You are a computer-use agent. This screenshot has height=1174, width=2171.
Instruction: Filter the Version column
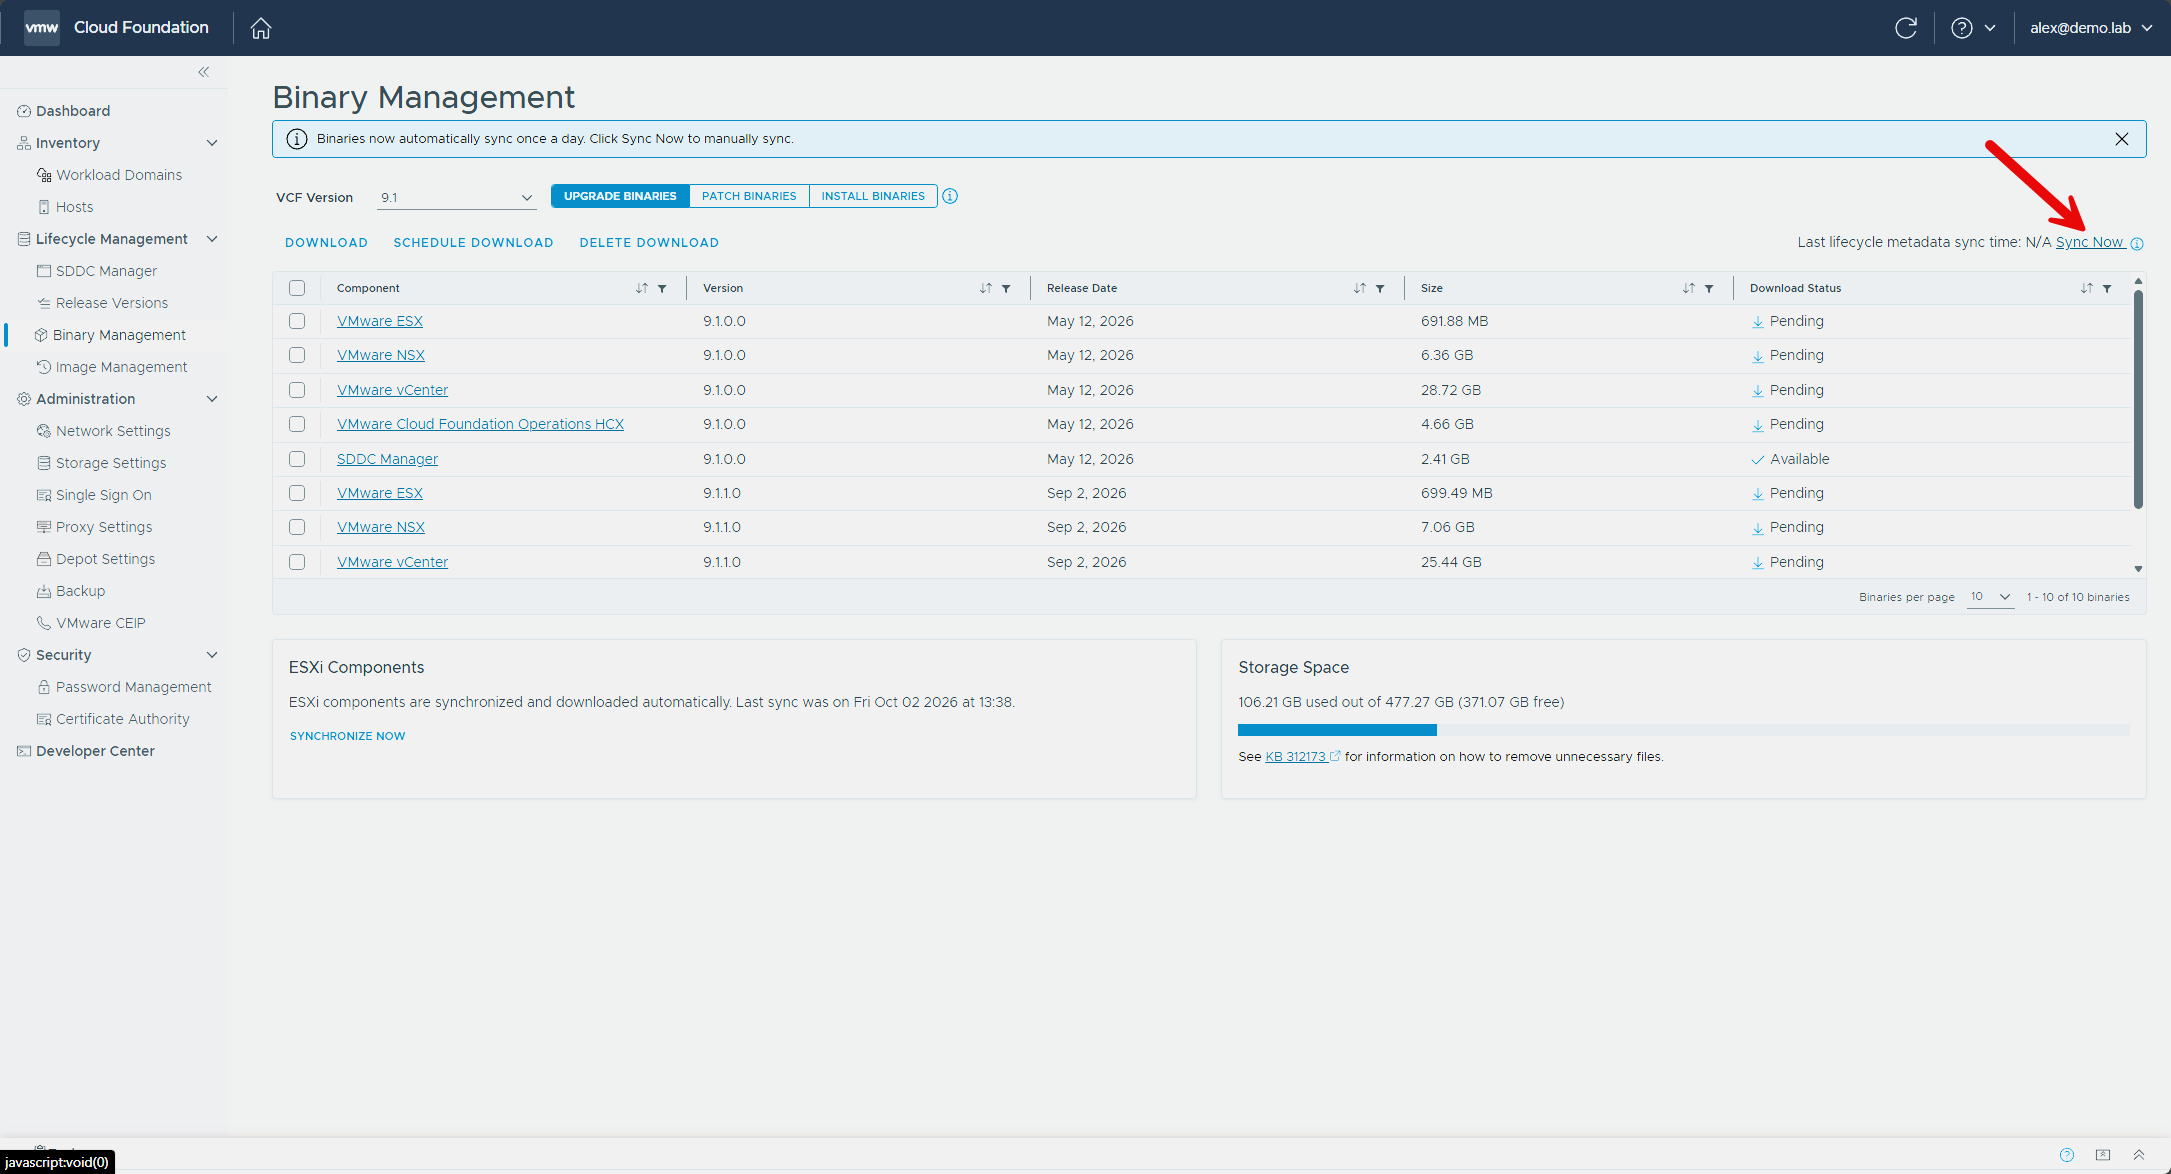pos(1006,289)
